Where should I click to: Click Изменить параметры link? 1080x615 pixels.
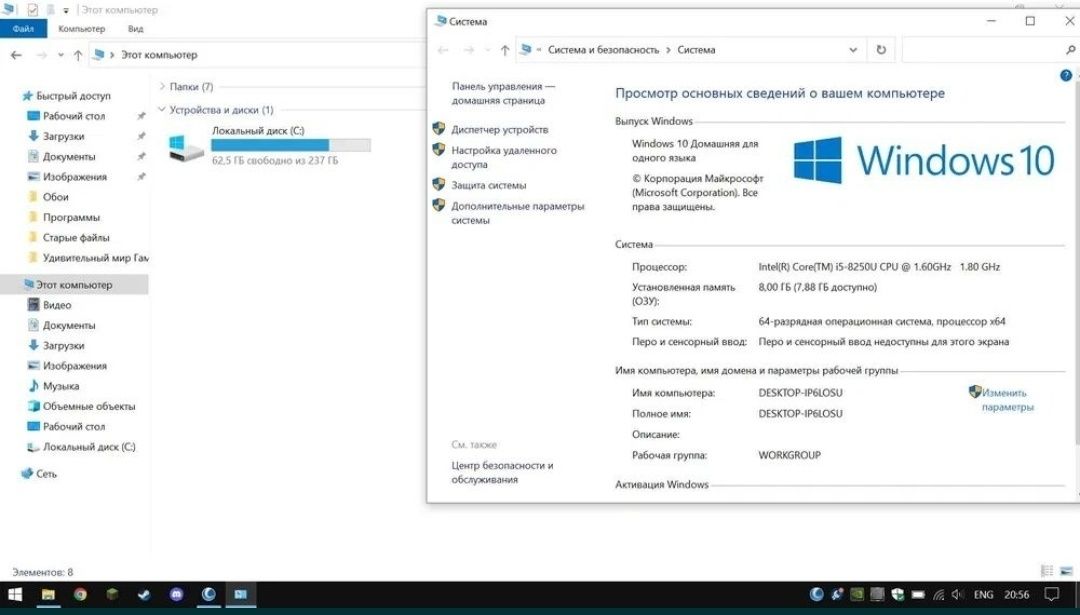tap(1007, 399)
